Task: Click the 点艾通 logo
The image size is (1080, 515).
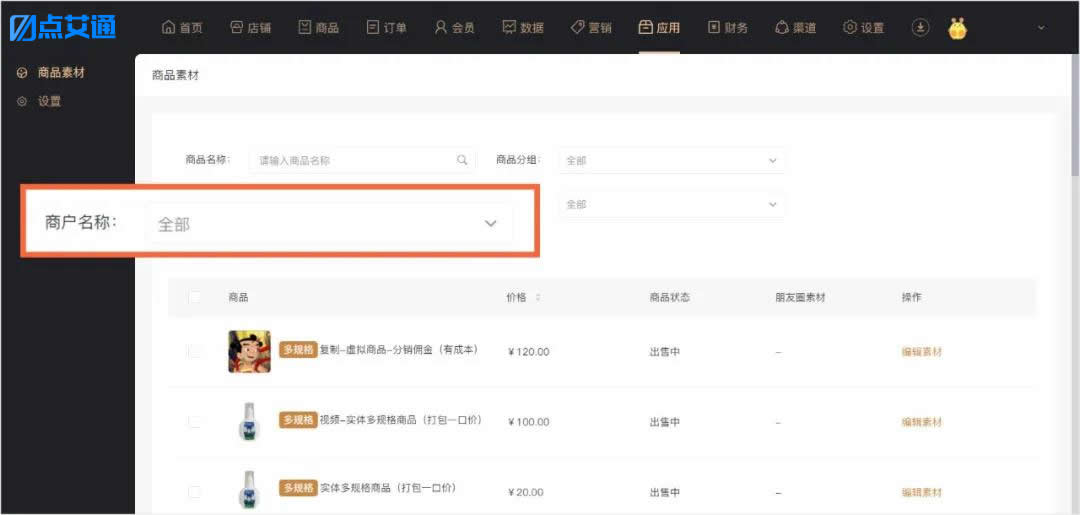Action: click(x=62, y=27)
